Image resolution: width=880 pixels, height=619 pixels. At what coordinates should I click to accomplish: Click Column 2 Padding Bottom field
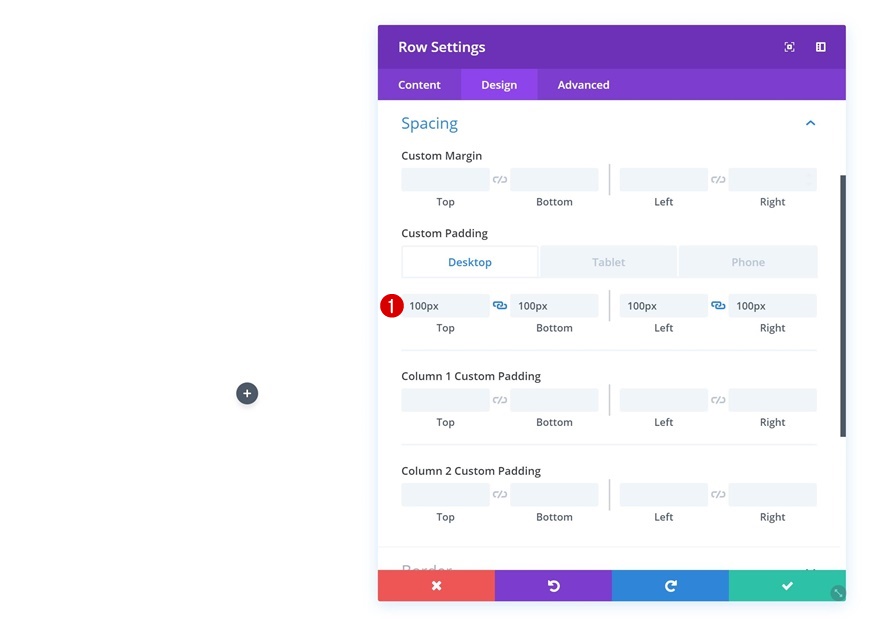pyautogui.click(x=554, y=494)
